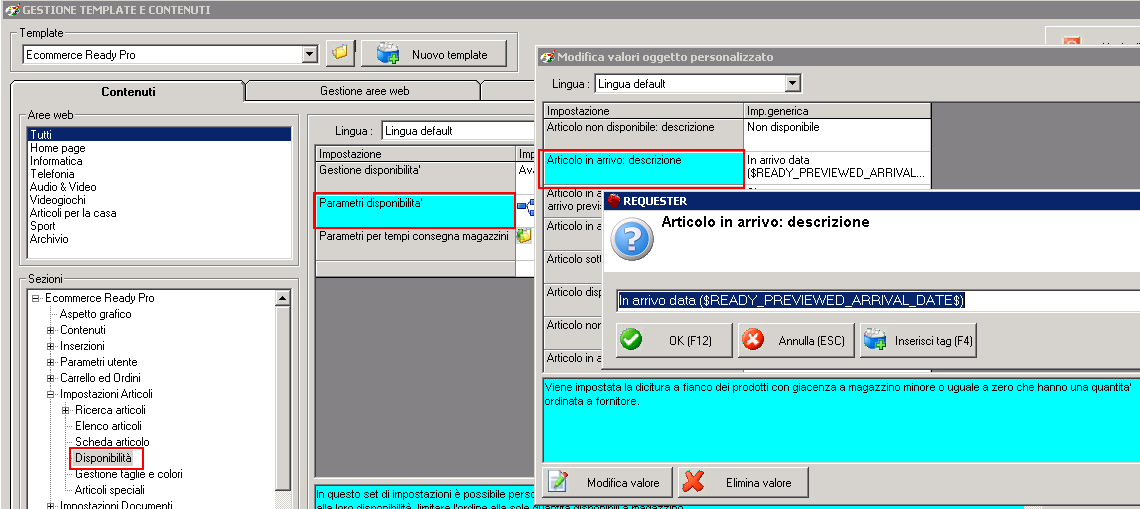Viewport: 1140px width, 509px height.
Task: Open the Template dropdown arrow
Action: click(310, 54)
